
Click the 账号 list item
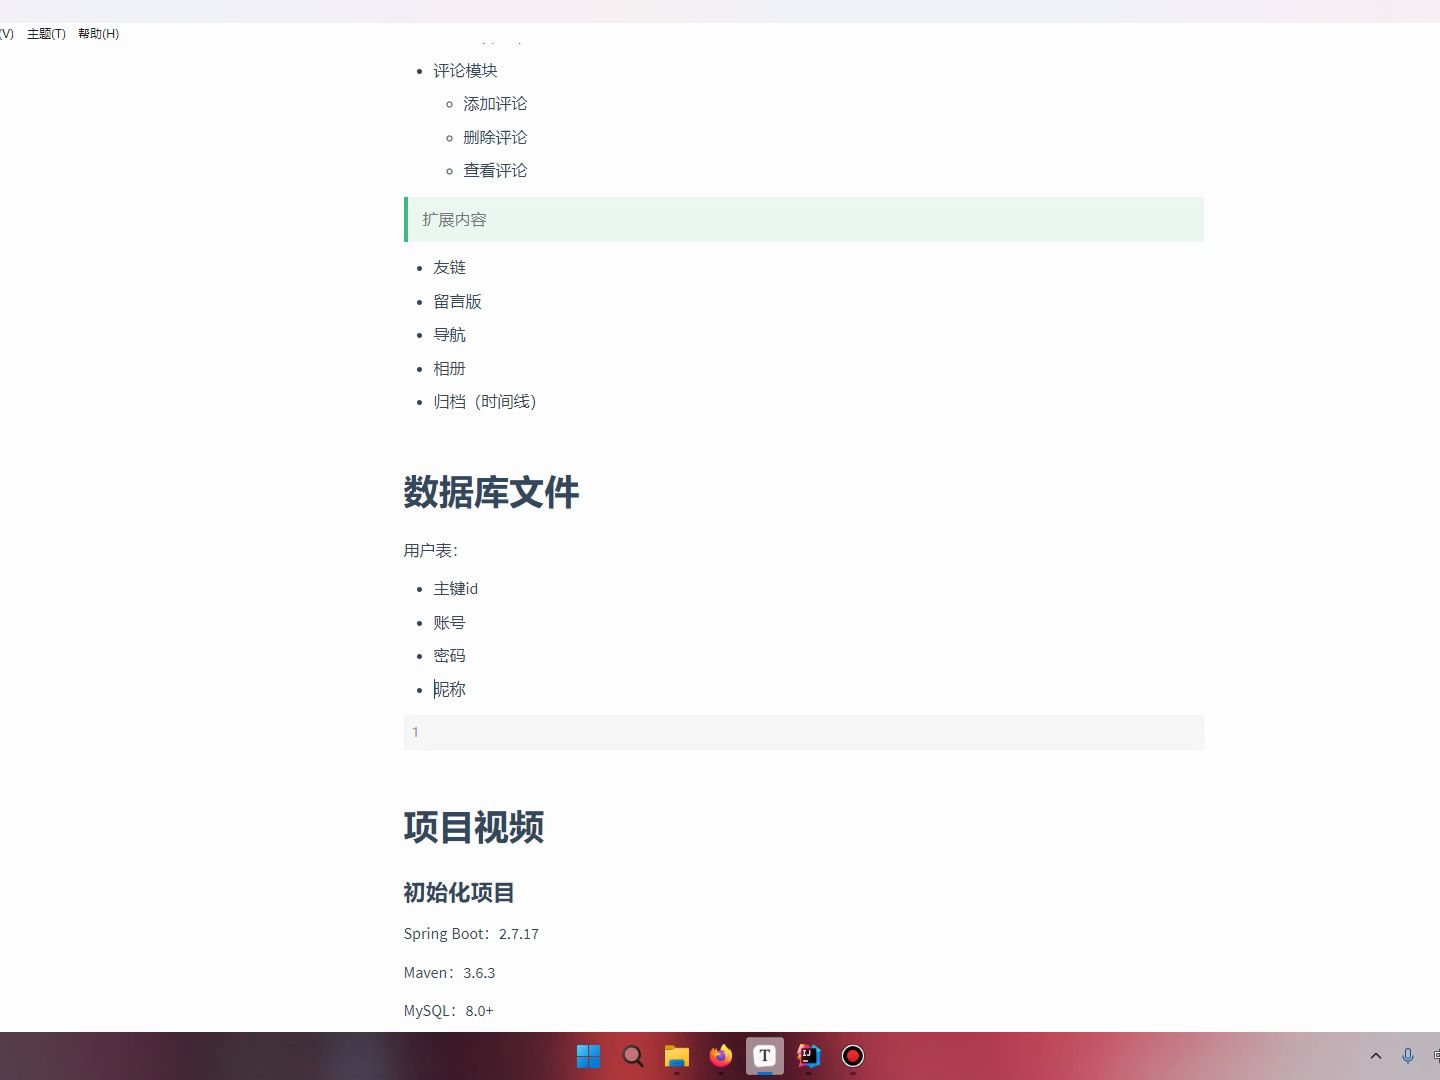[450, 623]
